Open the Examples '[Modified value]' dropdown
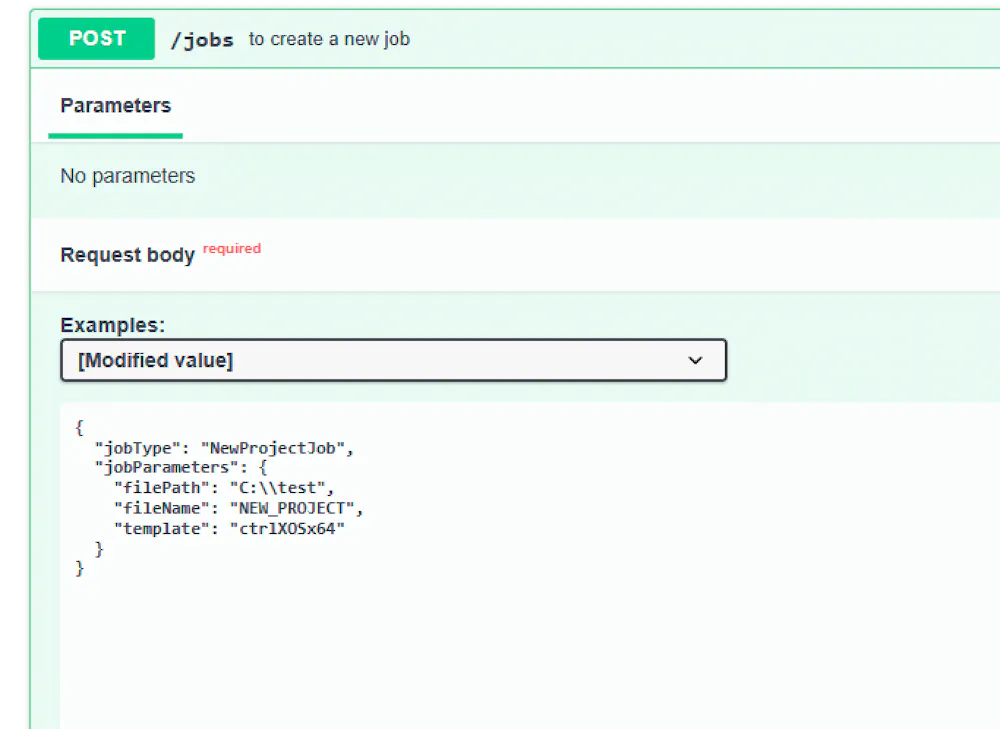The width and height of the screenshot is (1000, 729). coord(393,360)
